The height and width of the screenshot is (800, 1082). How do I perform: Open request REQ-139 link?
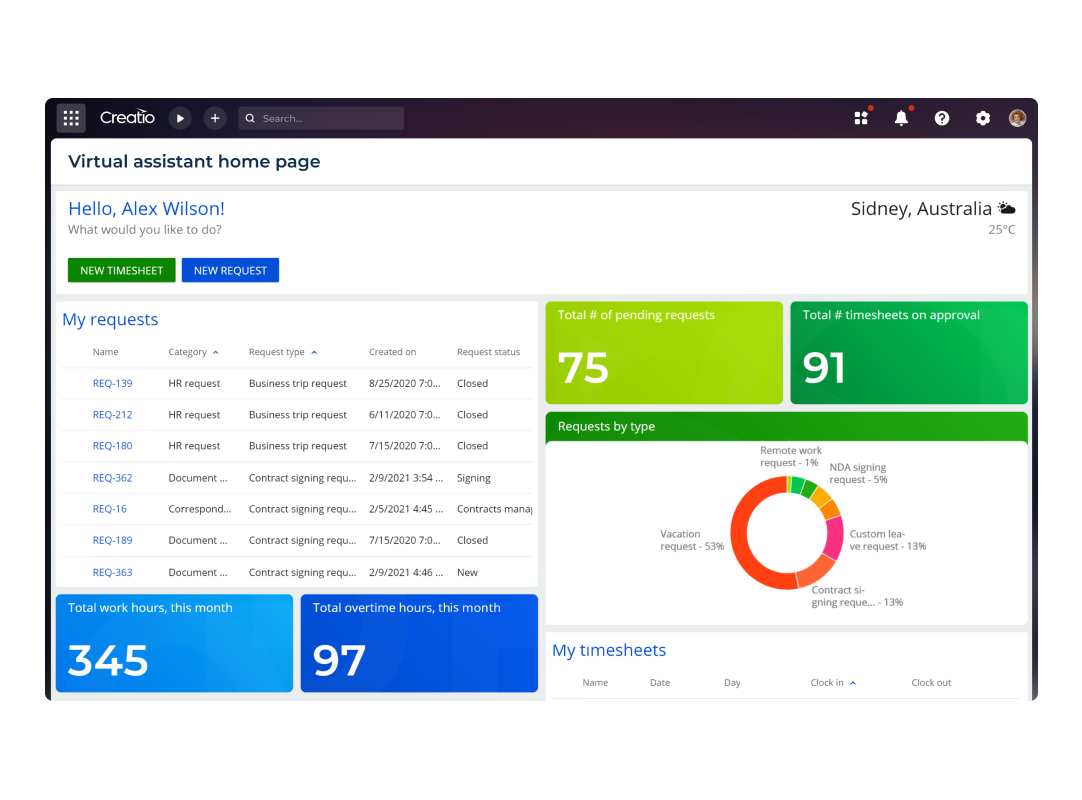point(112,383)
